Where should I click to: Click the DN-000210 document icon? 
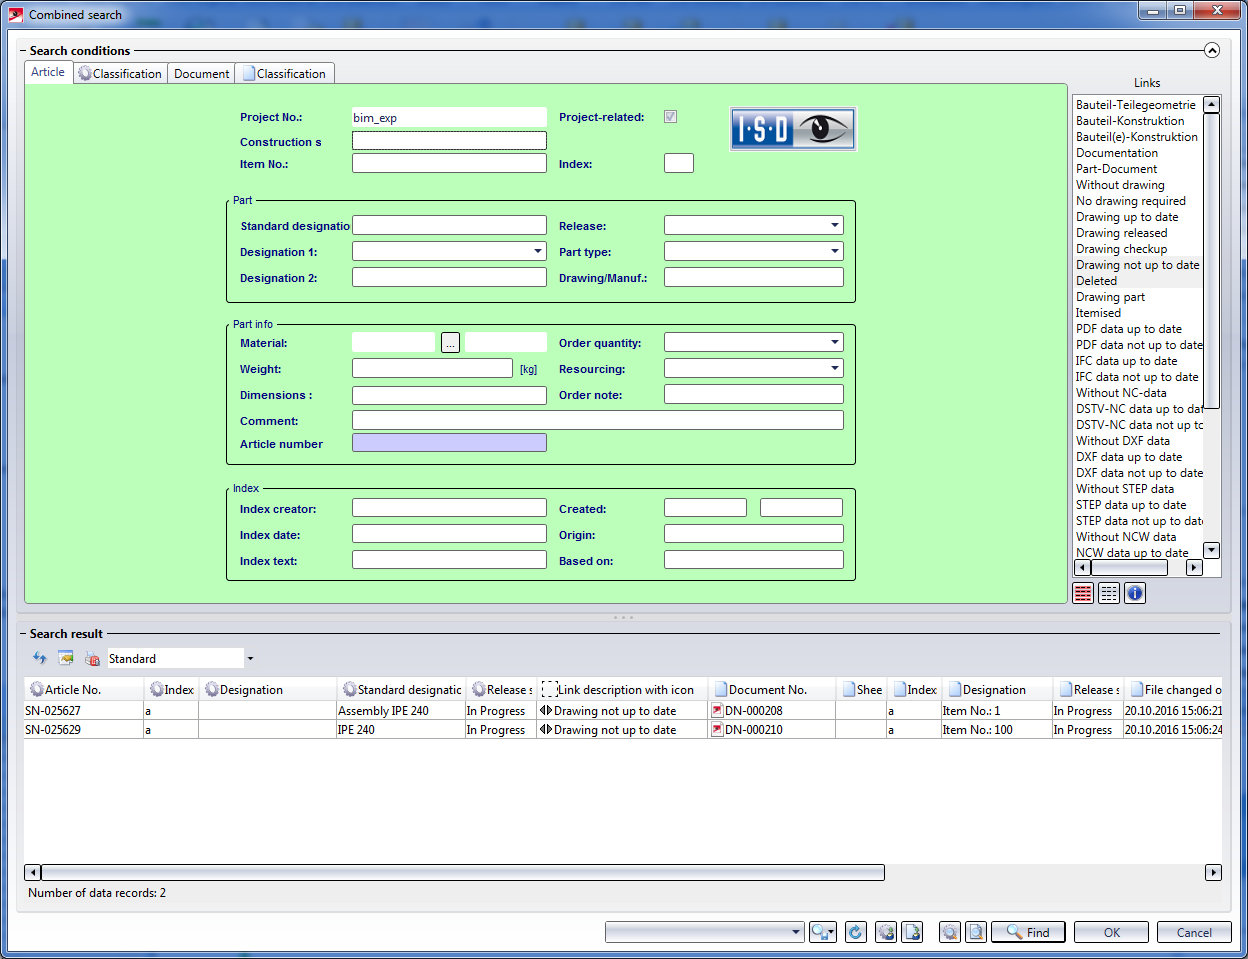pyautogui.click(x=717, y=730)
